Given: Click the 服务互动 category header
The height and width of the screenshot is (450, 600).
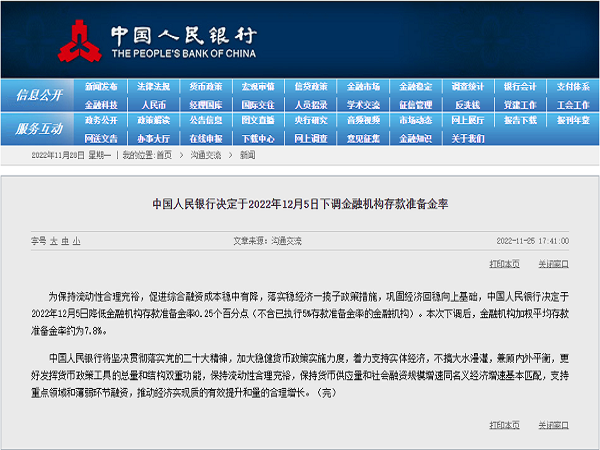Looking at the screenshot, I should point(39,129).
